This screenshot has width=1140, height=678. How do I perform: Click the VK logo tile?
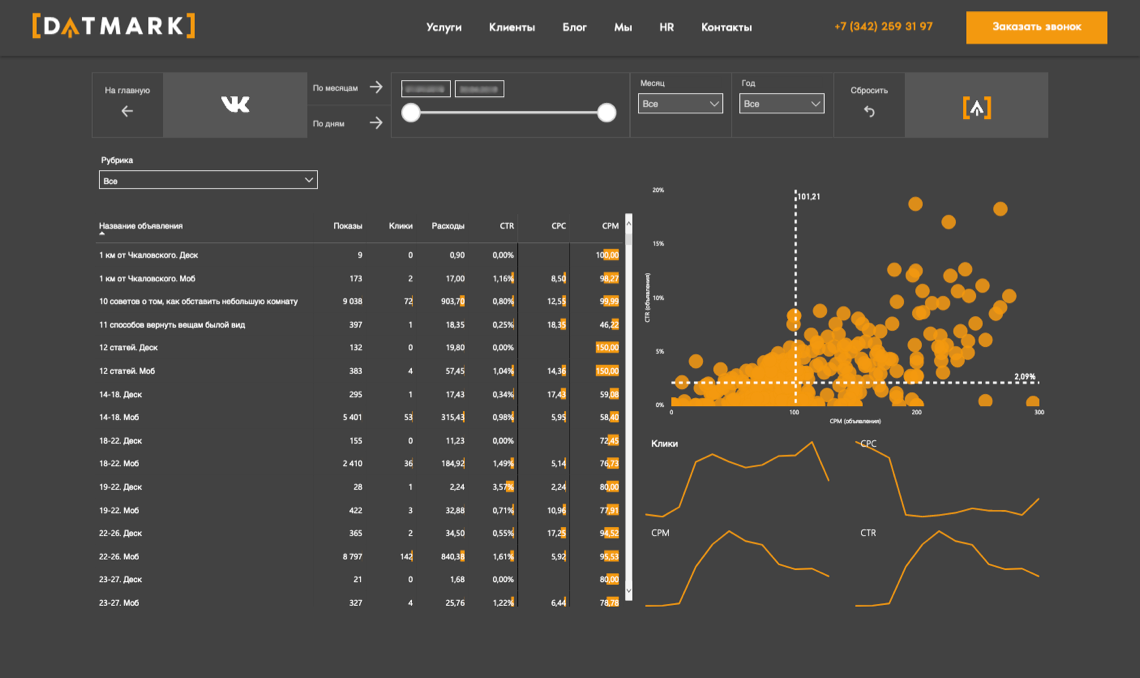tap(235, 105)
